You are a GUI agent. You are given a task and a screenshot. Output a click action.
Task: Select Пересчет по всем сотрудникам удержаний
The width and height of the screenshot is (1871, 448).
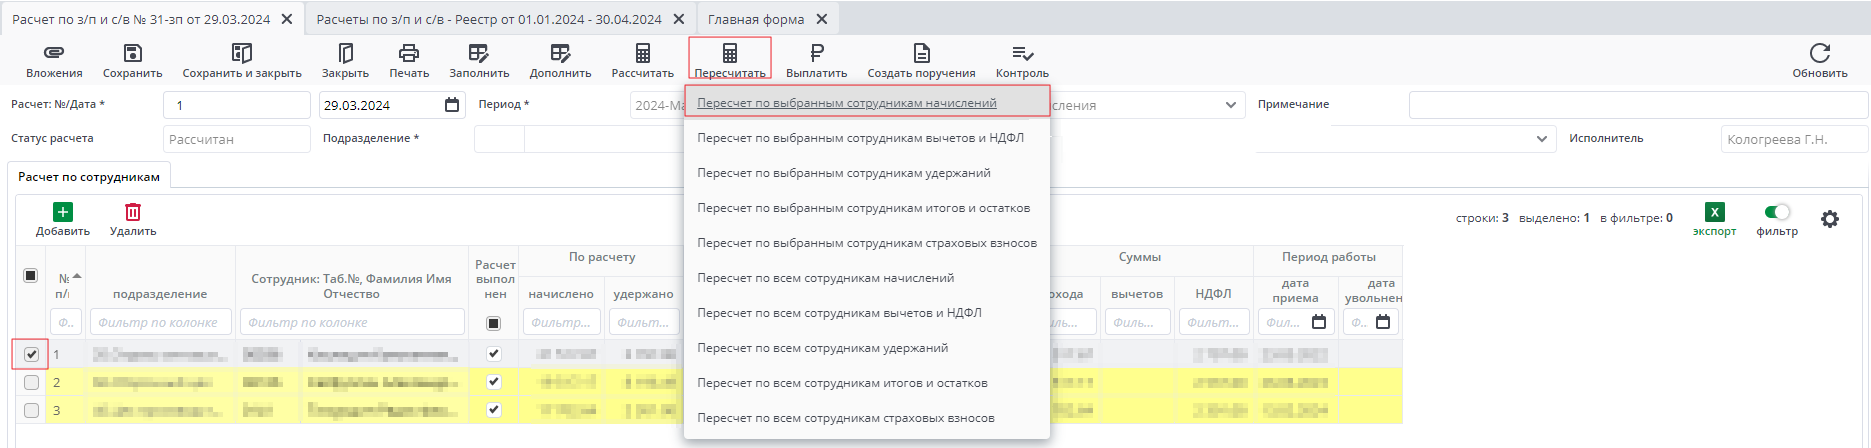click(867, 348)
